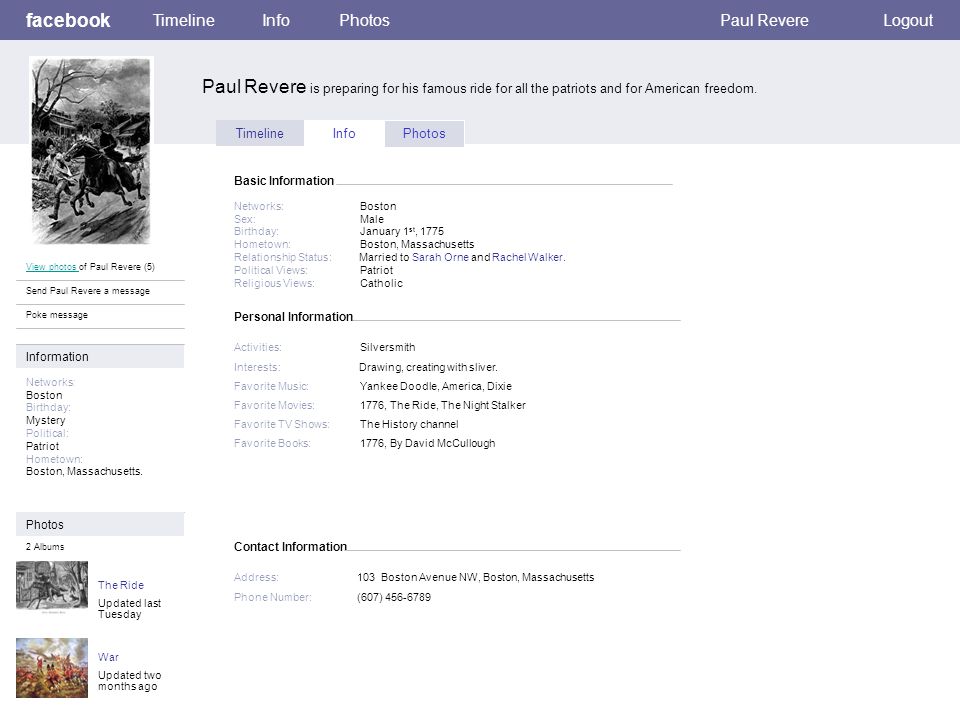Open Paul Revere's profile picture
Viewport: 960px width, 720px height.
click(x=91, y=151)
